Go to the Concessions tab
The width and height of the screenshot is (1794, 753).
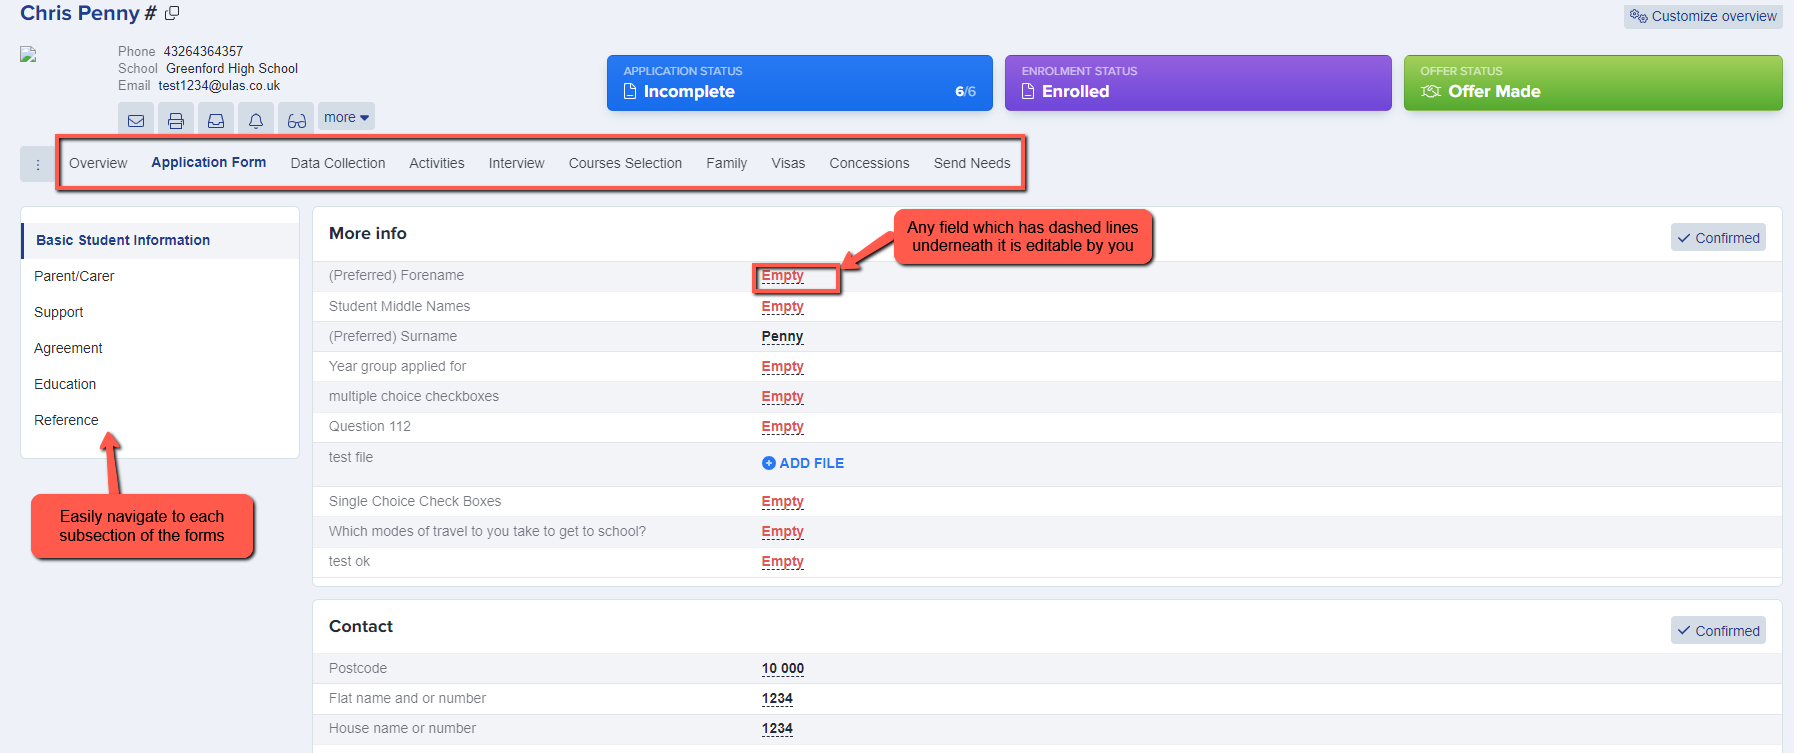(869, 163)
